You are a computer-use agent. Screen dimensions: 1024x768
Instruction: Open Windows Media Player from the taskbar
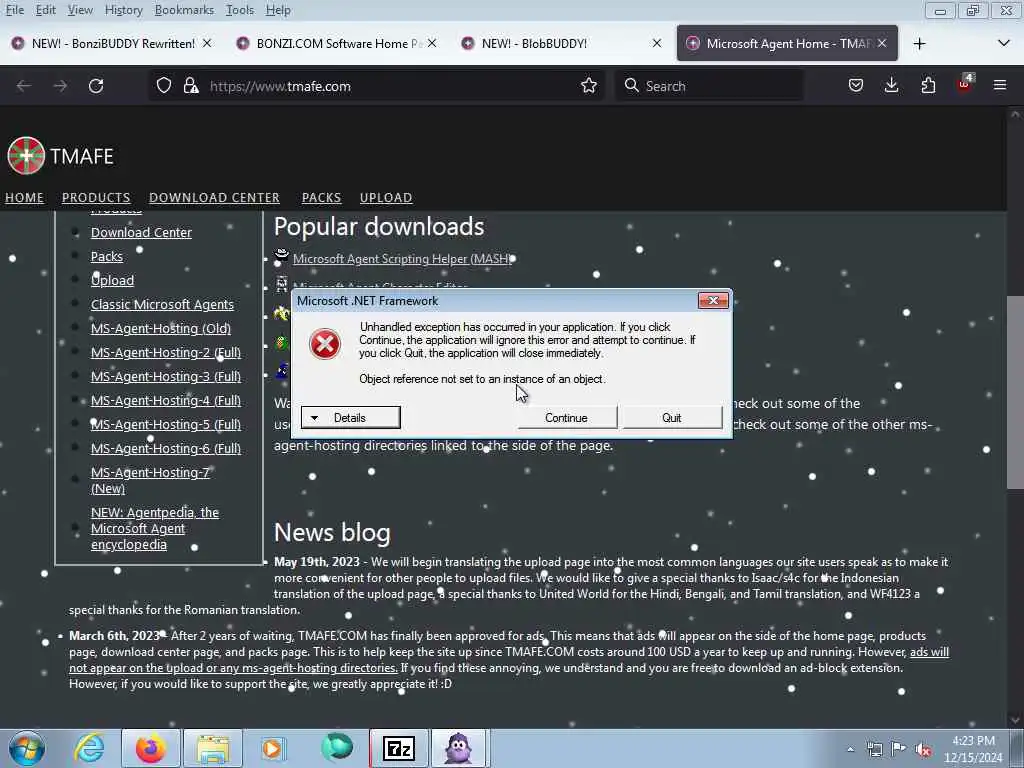click(x=272, y=748)
